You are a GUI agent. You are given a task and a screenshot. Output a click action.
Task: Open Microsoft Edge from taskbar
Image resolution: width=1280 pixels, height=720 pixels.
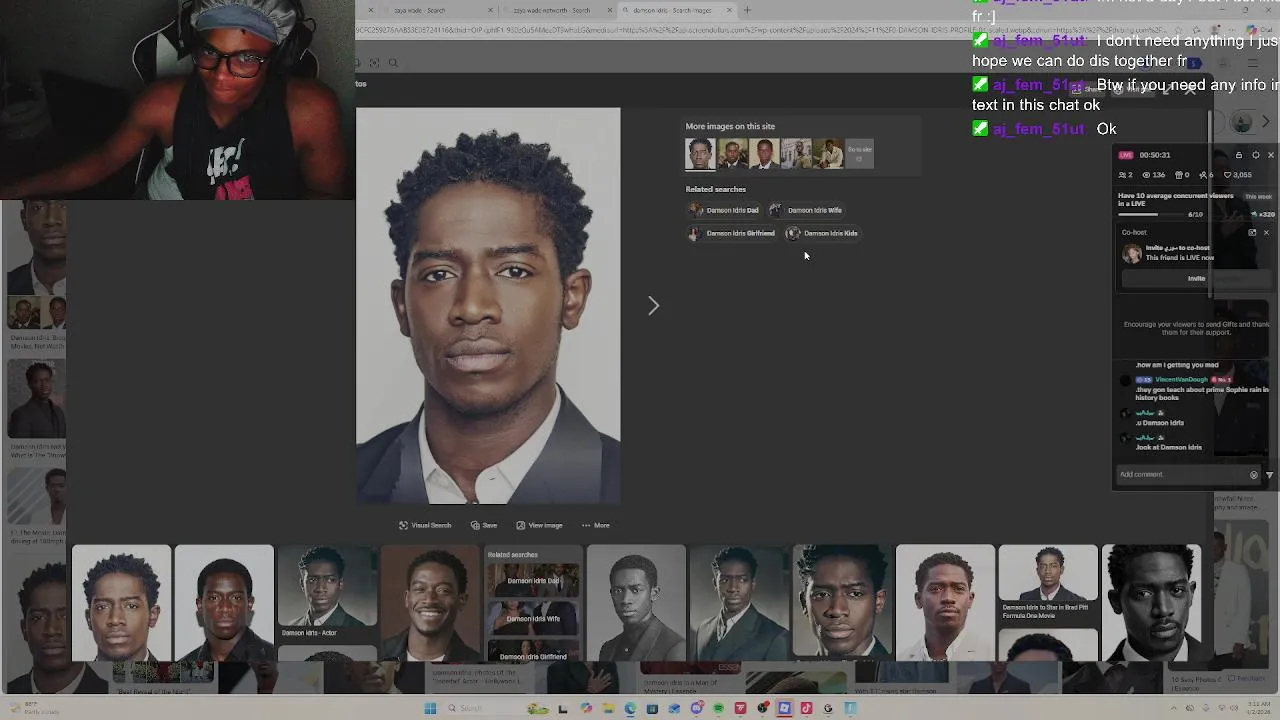(630, 708)
